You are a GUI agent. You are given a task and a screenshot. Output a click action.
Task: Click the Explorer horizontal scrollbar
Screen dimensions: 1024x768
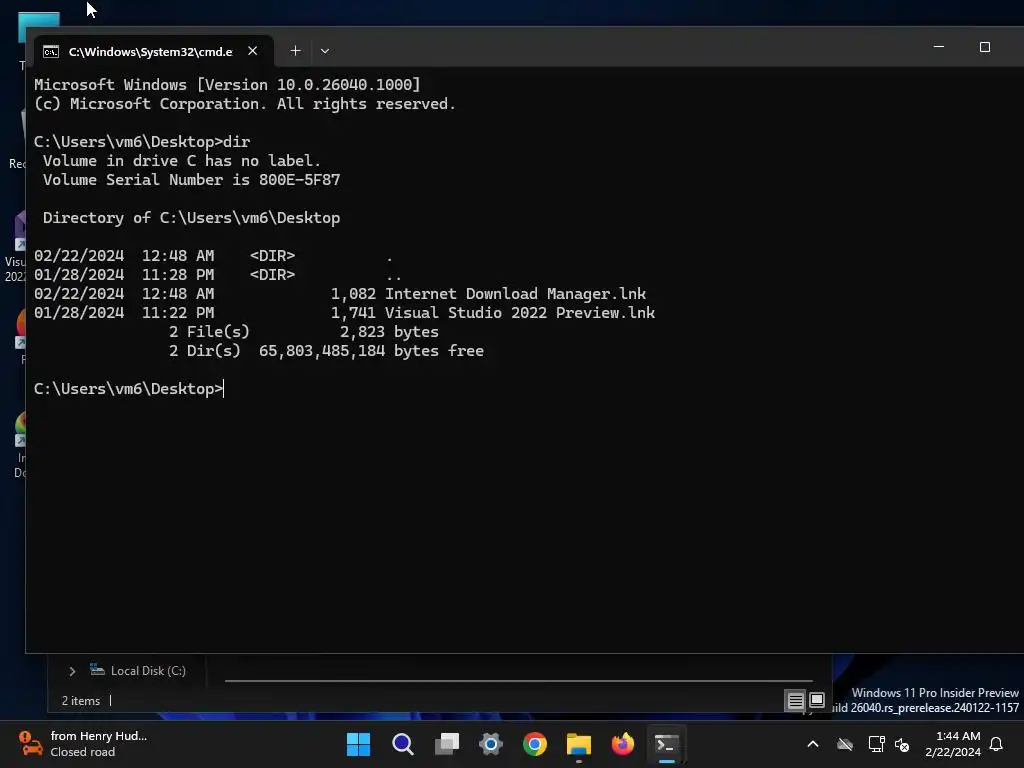[x=519, y=680]
